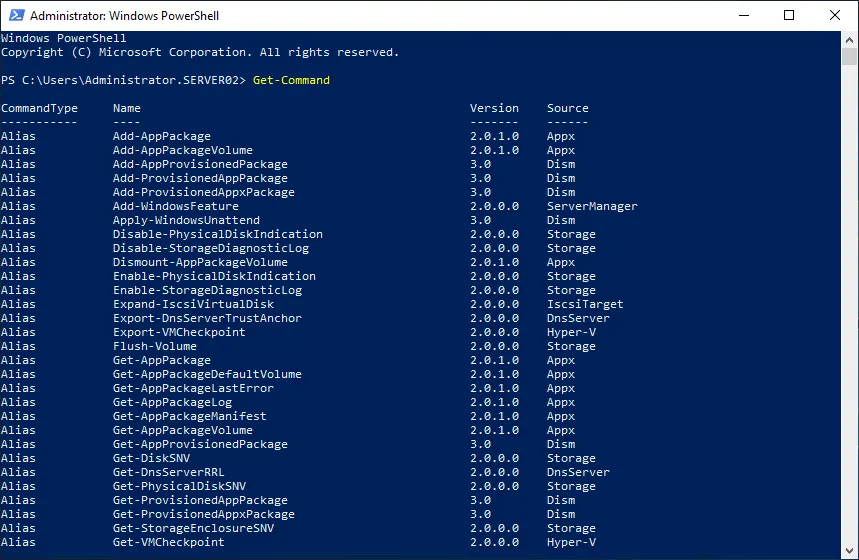Click the PowerShell icon in title bar

pos(15,15)
